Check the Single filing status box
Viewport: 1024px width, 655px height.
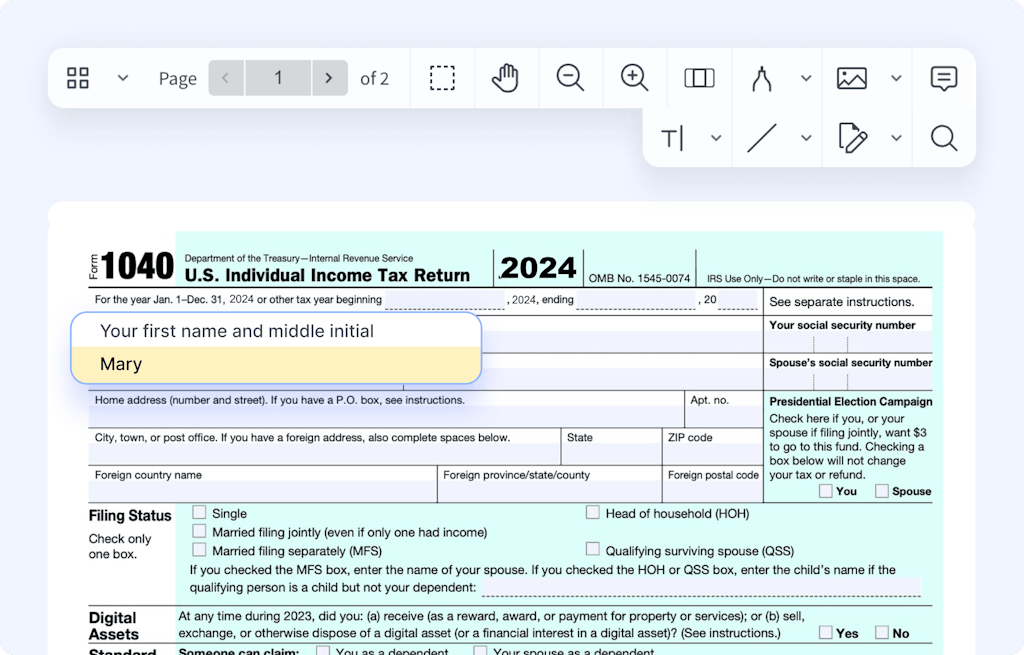tap(200, 513)
